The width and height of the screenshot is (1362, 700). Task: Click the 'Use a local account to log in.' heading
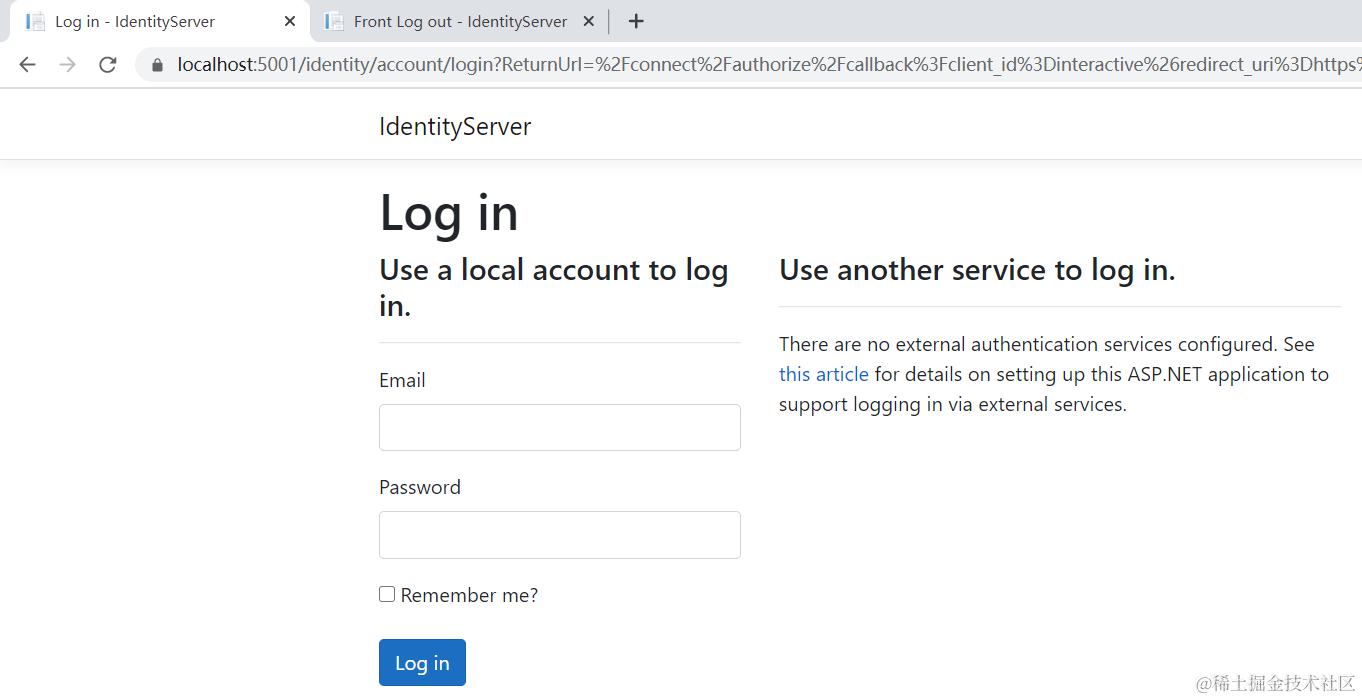[x=554, y=288]
